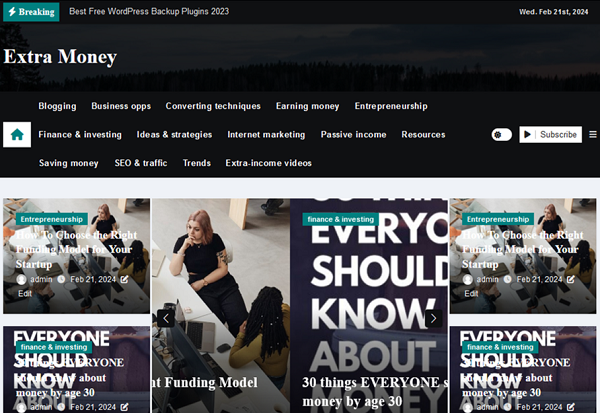This screenshot has width=600, height=413.
Task: Go to the next slide arrow
Action: pyautogui.click(x=434, y=318)
